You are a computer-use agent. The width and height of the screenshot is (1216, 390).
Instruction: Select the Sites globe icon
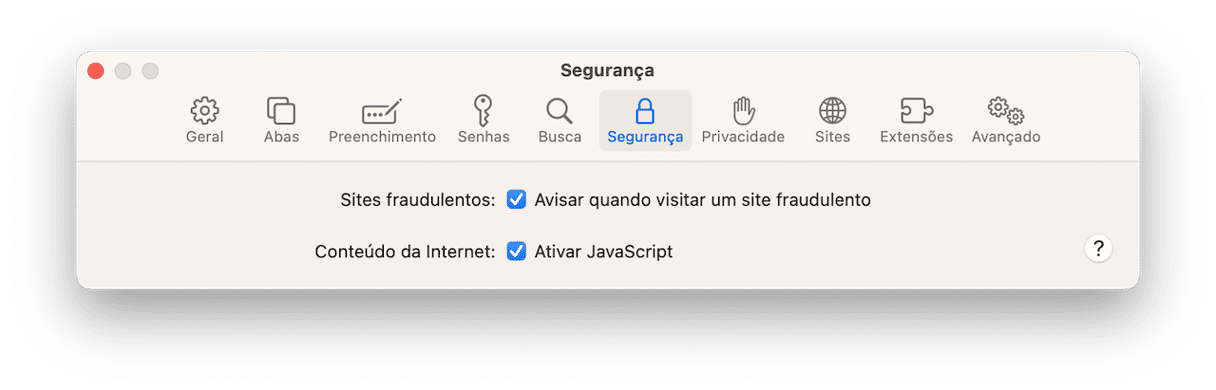coord(832,110)
